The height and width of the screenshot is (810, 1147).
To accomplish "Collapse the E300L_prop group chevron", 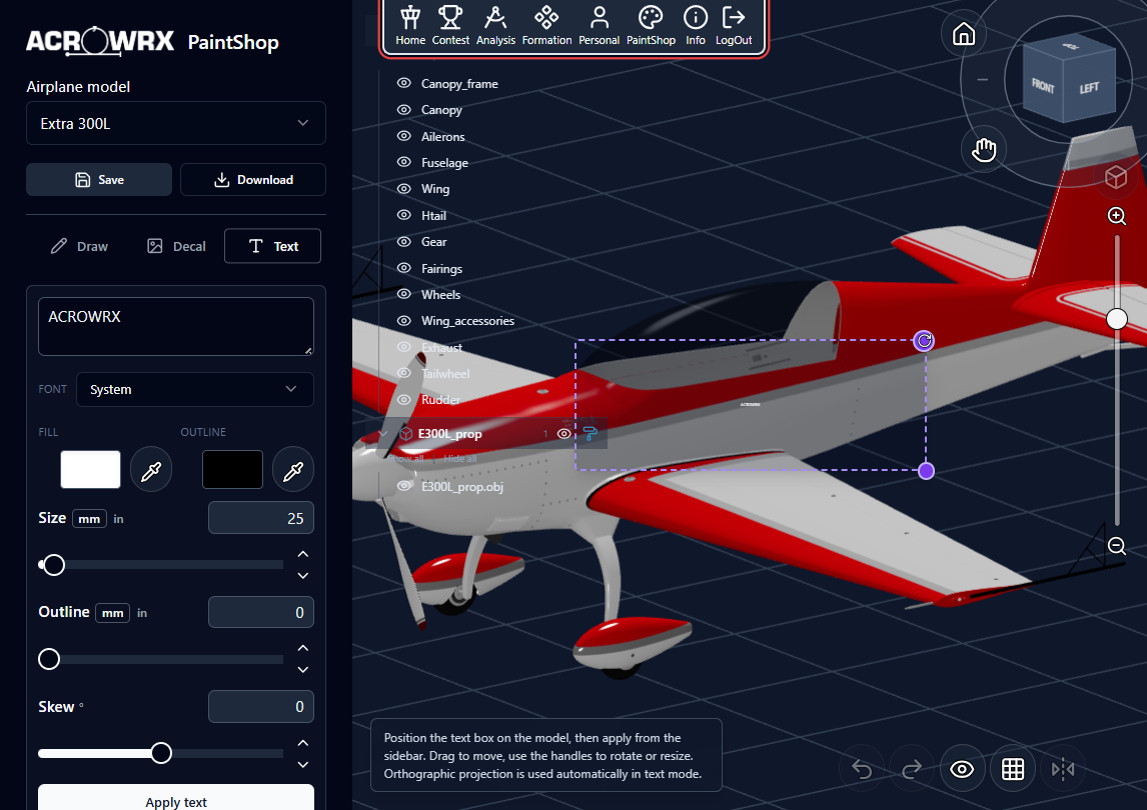I will click(x=383, y=434).
